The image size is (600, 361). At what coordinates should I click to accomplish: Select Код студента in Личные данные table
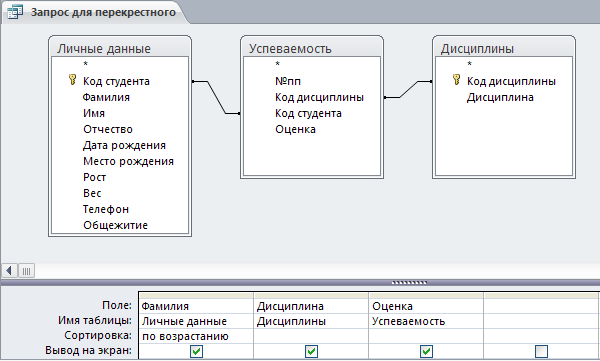click(x=116, y=81)
